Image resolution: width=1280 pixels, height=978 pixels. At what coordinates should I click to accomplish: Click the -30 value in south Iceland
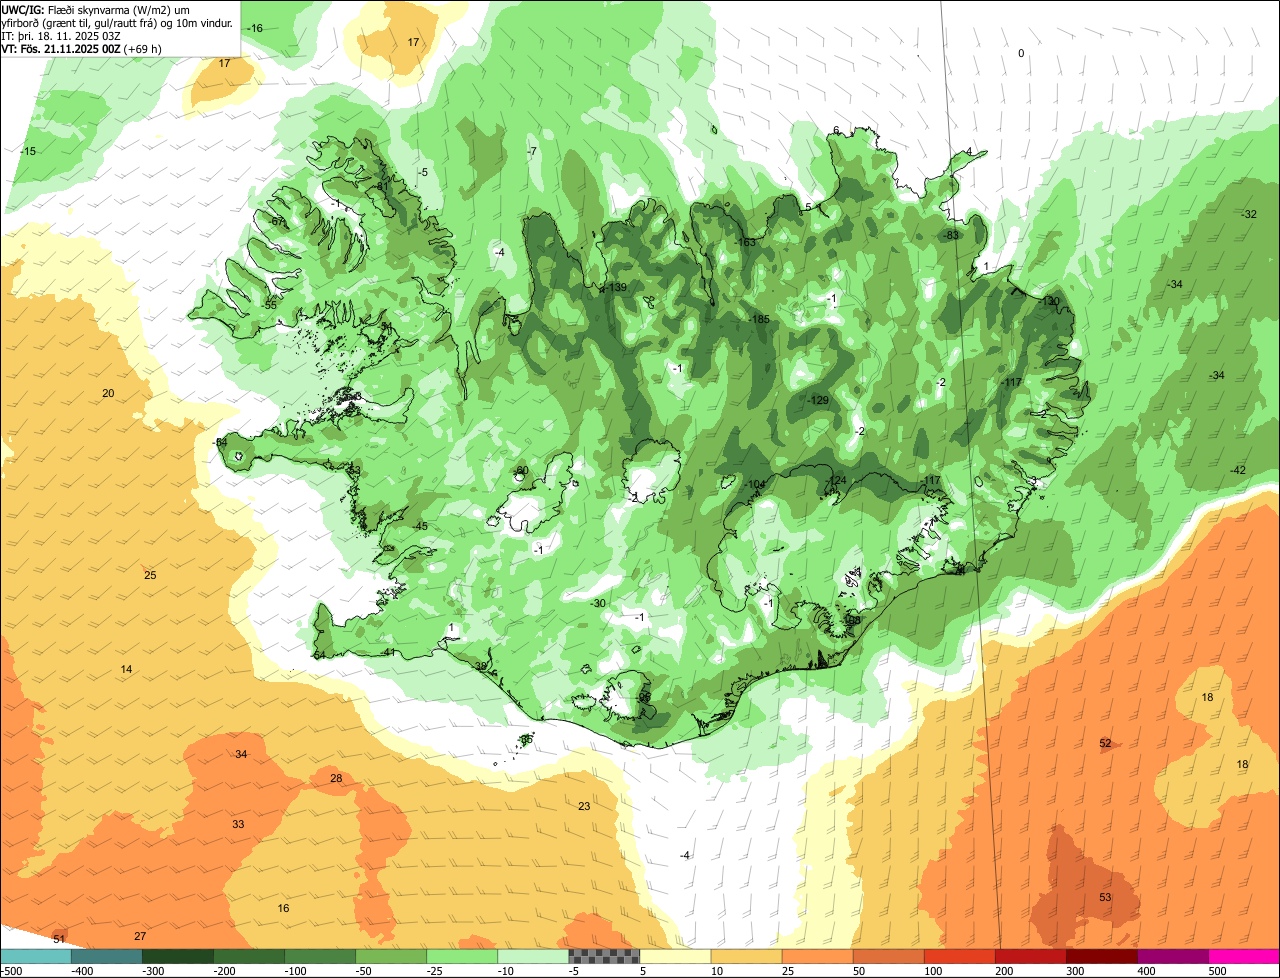pyautogui.click(x=598, y=603)
